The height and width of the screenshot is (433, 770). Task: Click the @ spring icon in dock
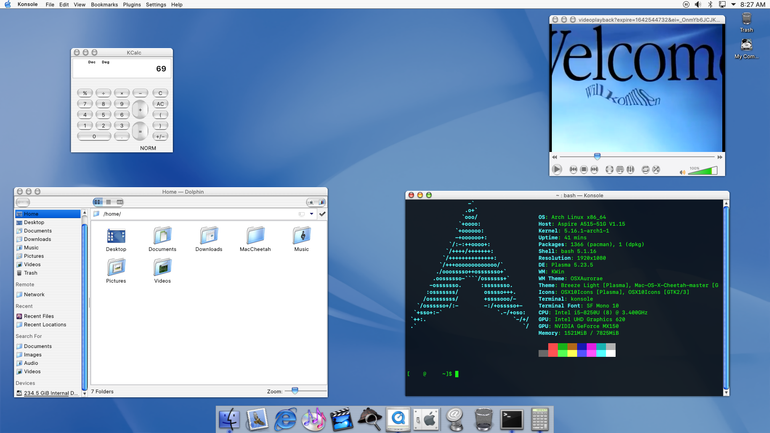tap(455, 420)
